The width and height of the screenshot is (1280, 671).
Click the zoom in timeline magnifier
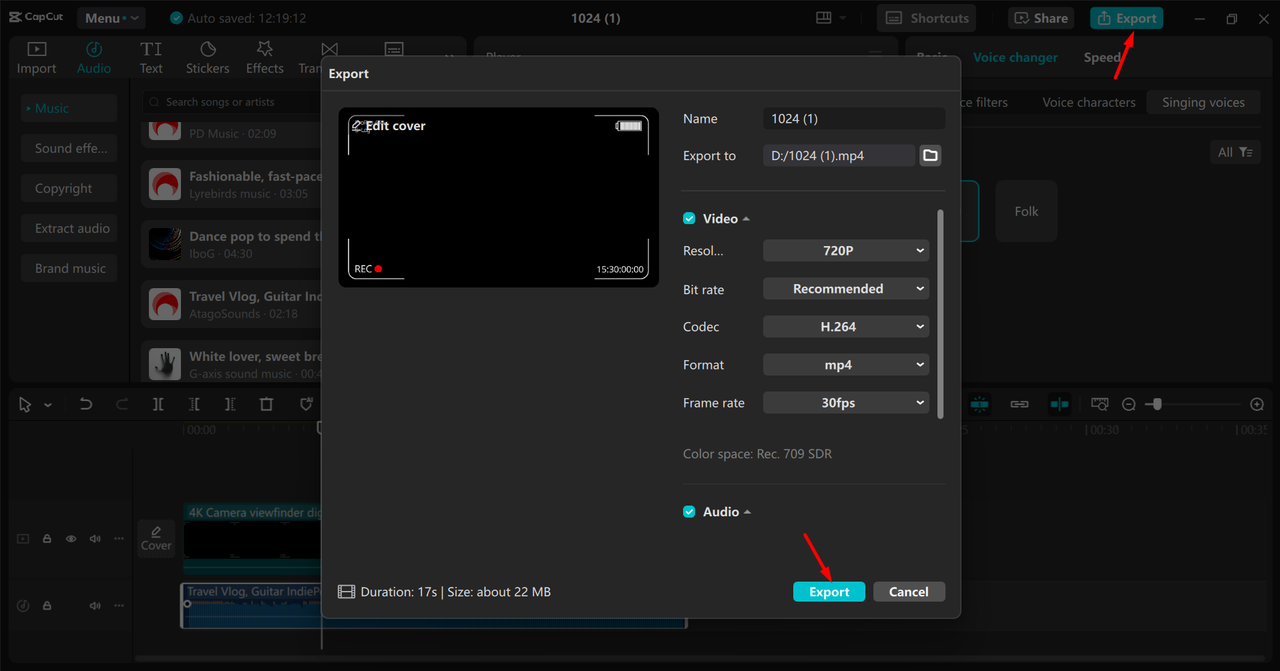[1257, 404]
